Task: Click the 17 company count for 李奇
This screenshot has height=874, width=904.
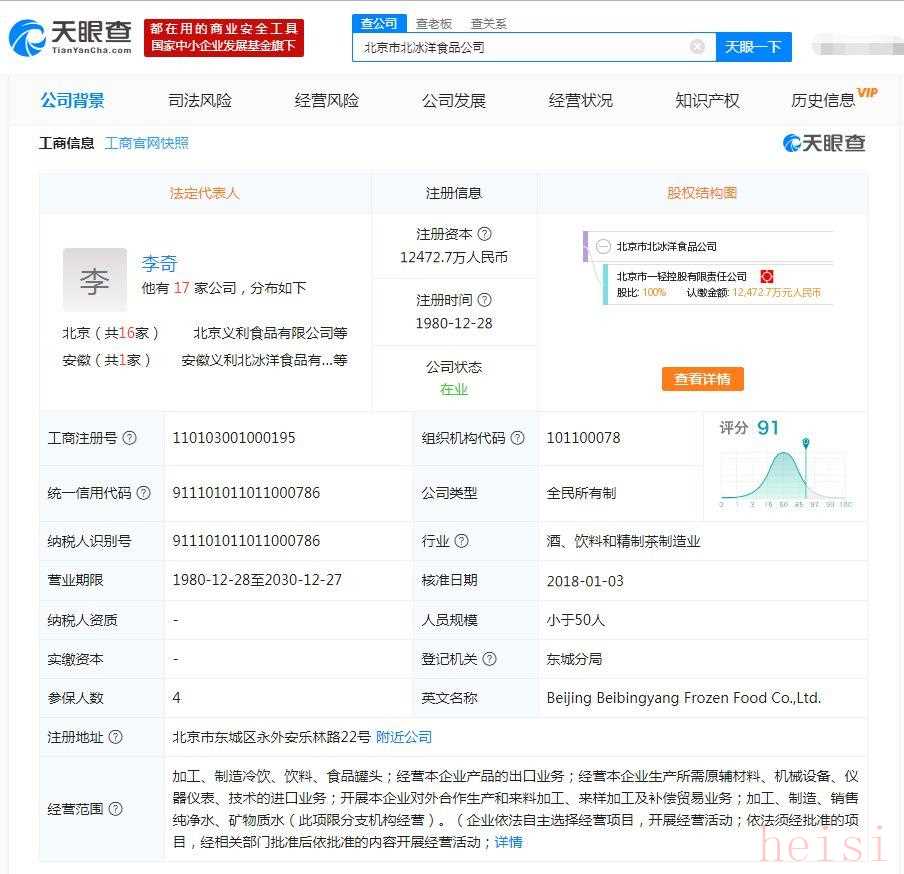Action: point(182,288)
